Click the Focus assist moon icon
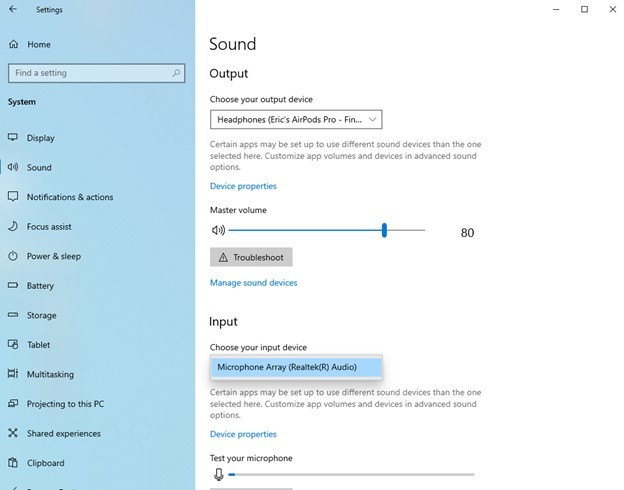The height and width of the screenshot is (490, 624). pyautogui.click(x=13, y=226)
